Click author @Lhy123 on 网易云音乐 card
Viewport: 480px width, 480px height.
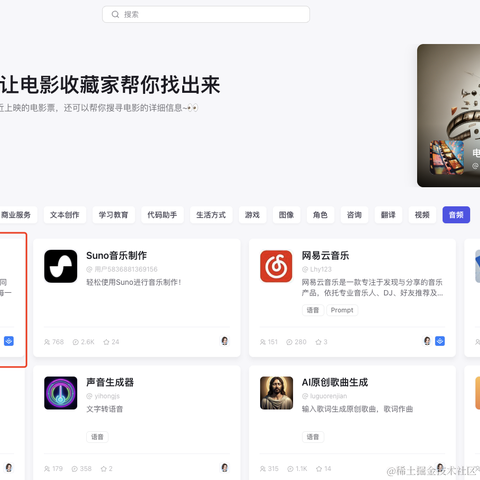pos(317,269)
